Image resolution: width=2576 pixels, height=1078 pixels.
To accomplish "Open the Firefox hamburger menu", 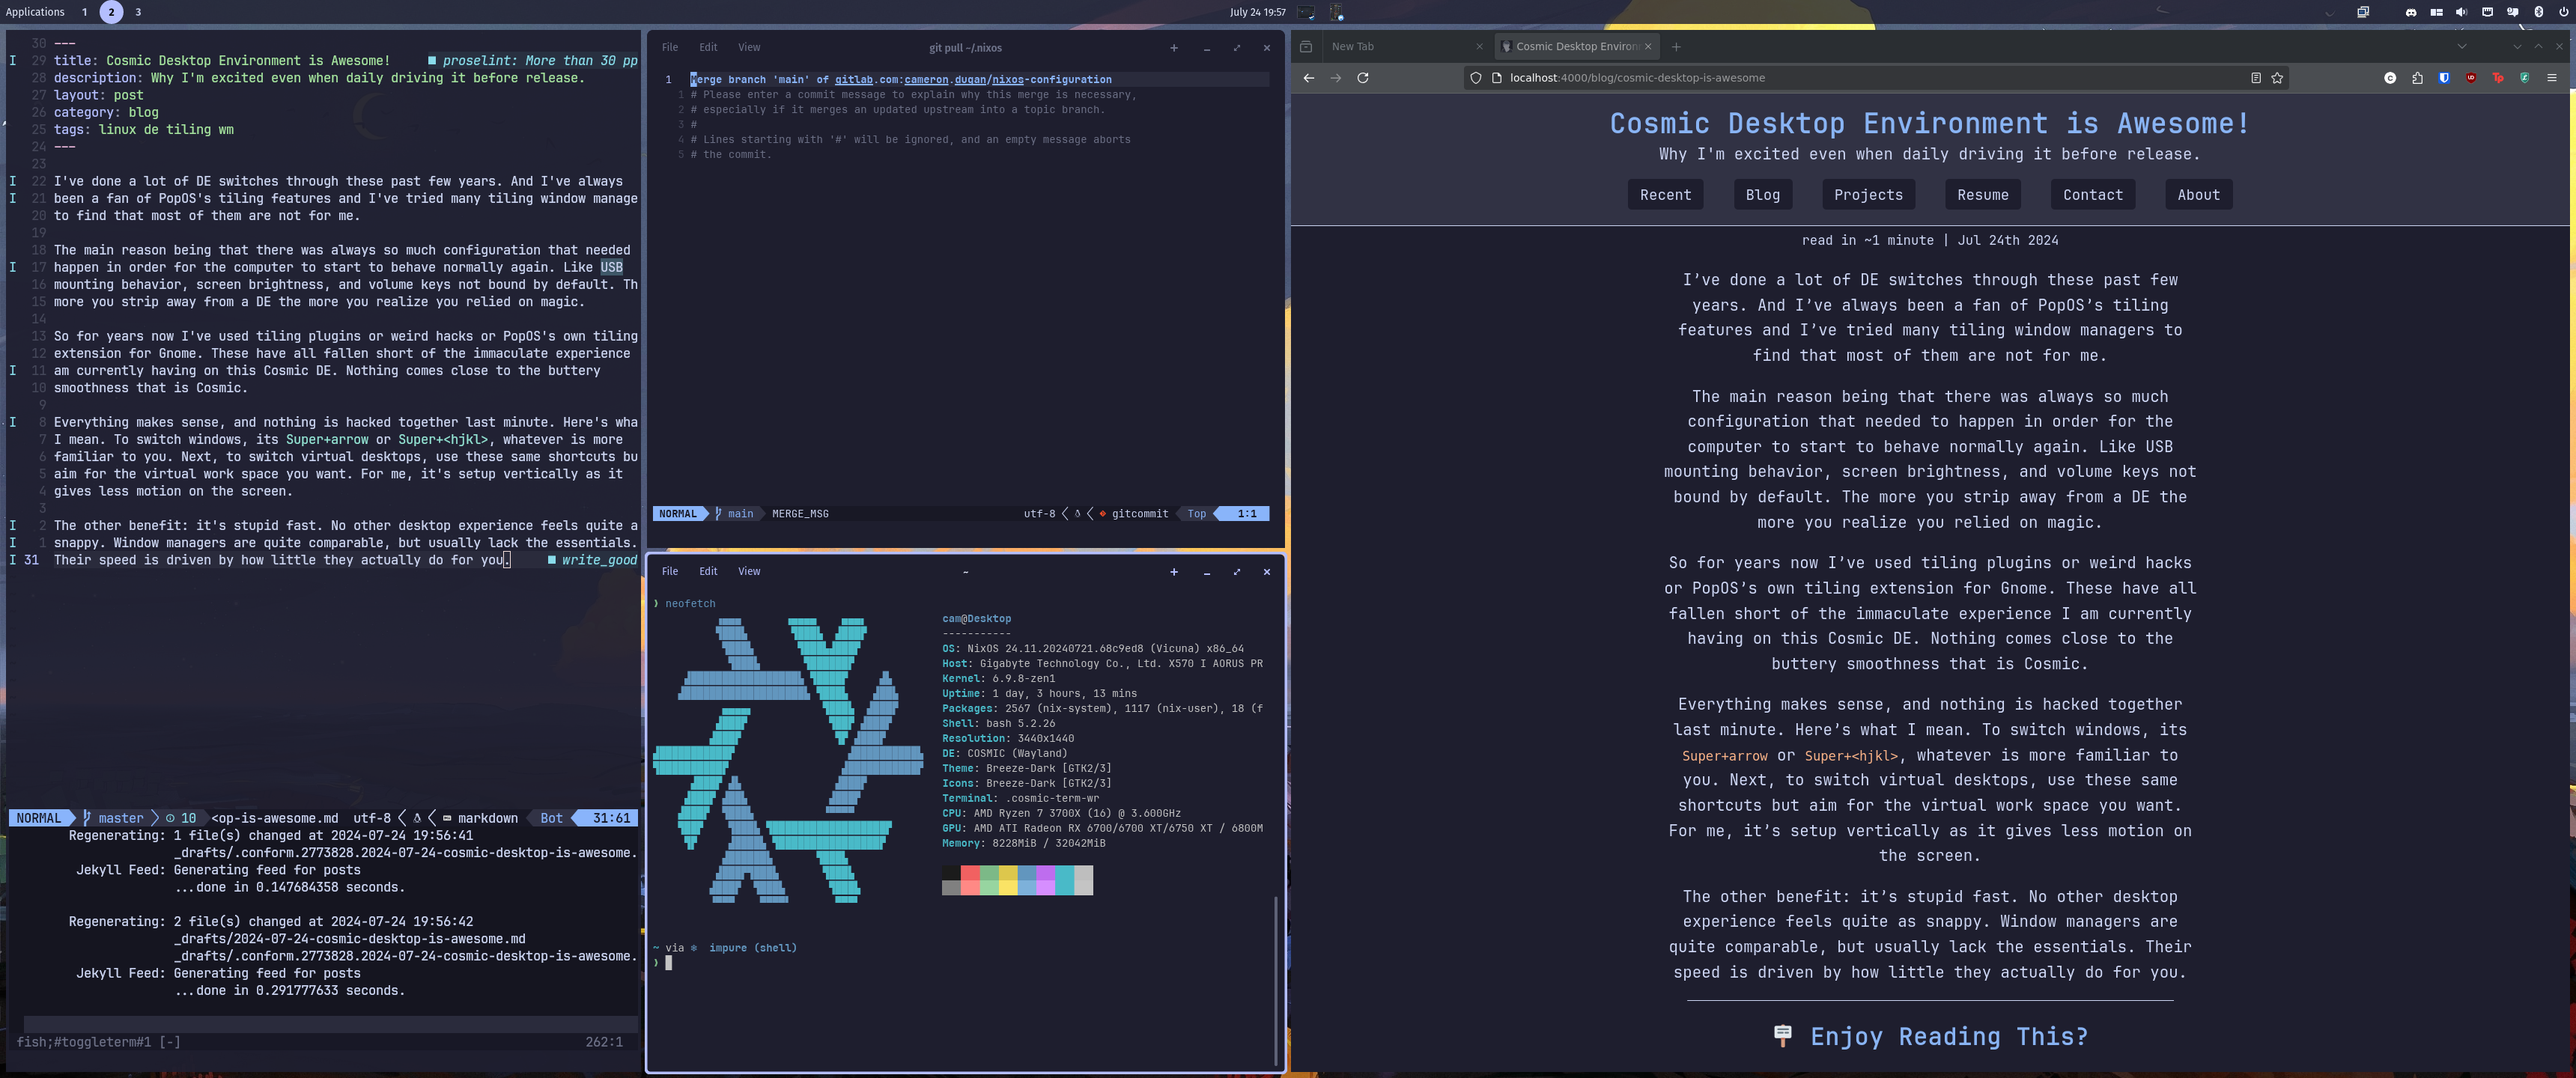I will click(x=2553, y=79).
